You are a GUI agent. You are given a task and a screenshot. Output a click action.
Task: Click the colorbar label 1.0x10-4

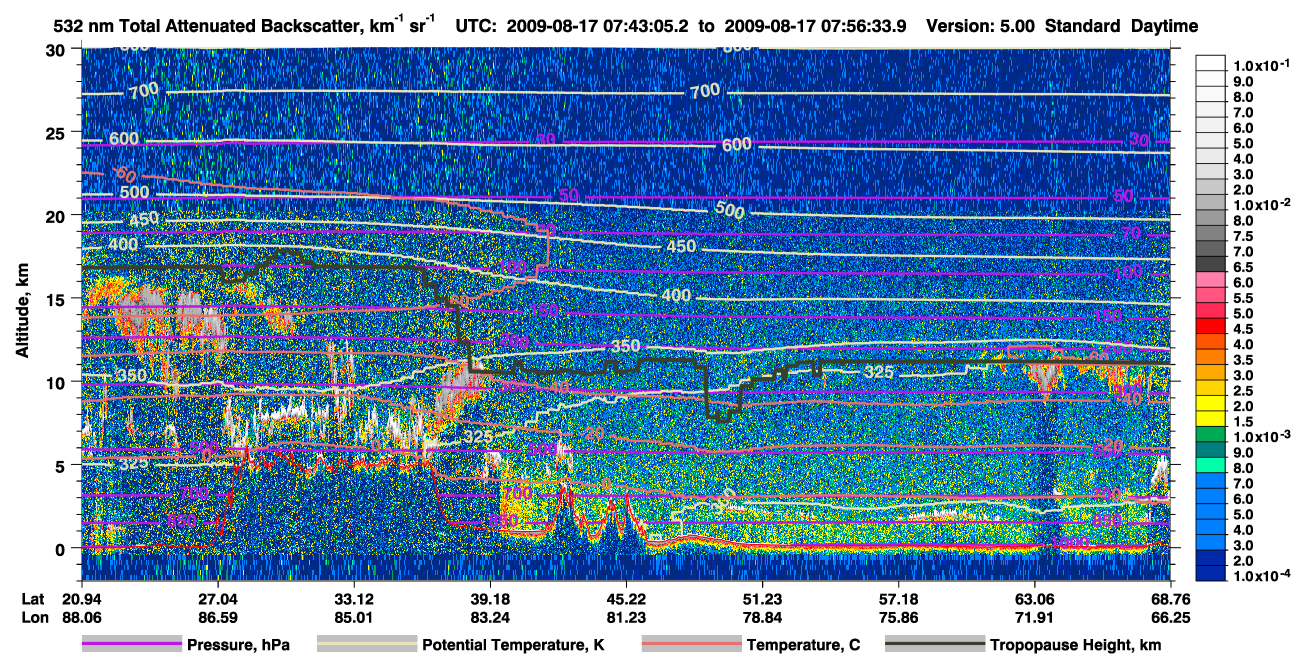(x=1263, y=576)
